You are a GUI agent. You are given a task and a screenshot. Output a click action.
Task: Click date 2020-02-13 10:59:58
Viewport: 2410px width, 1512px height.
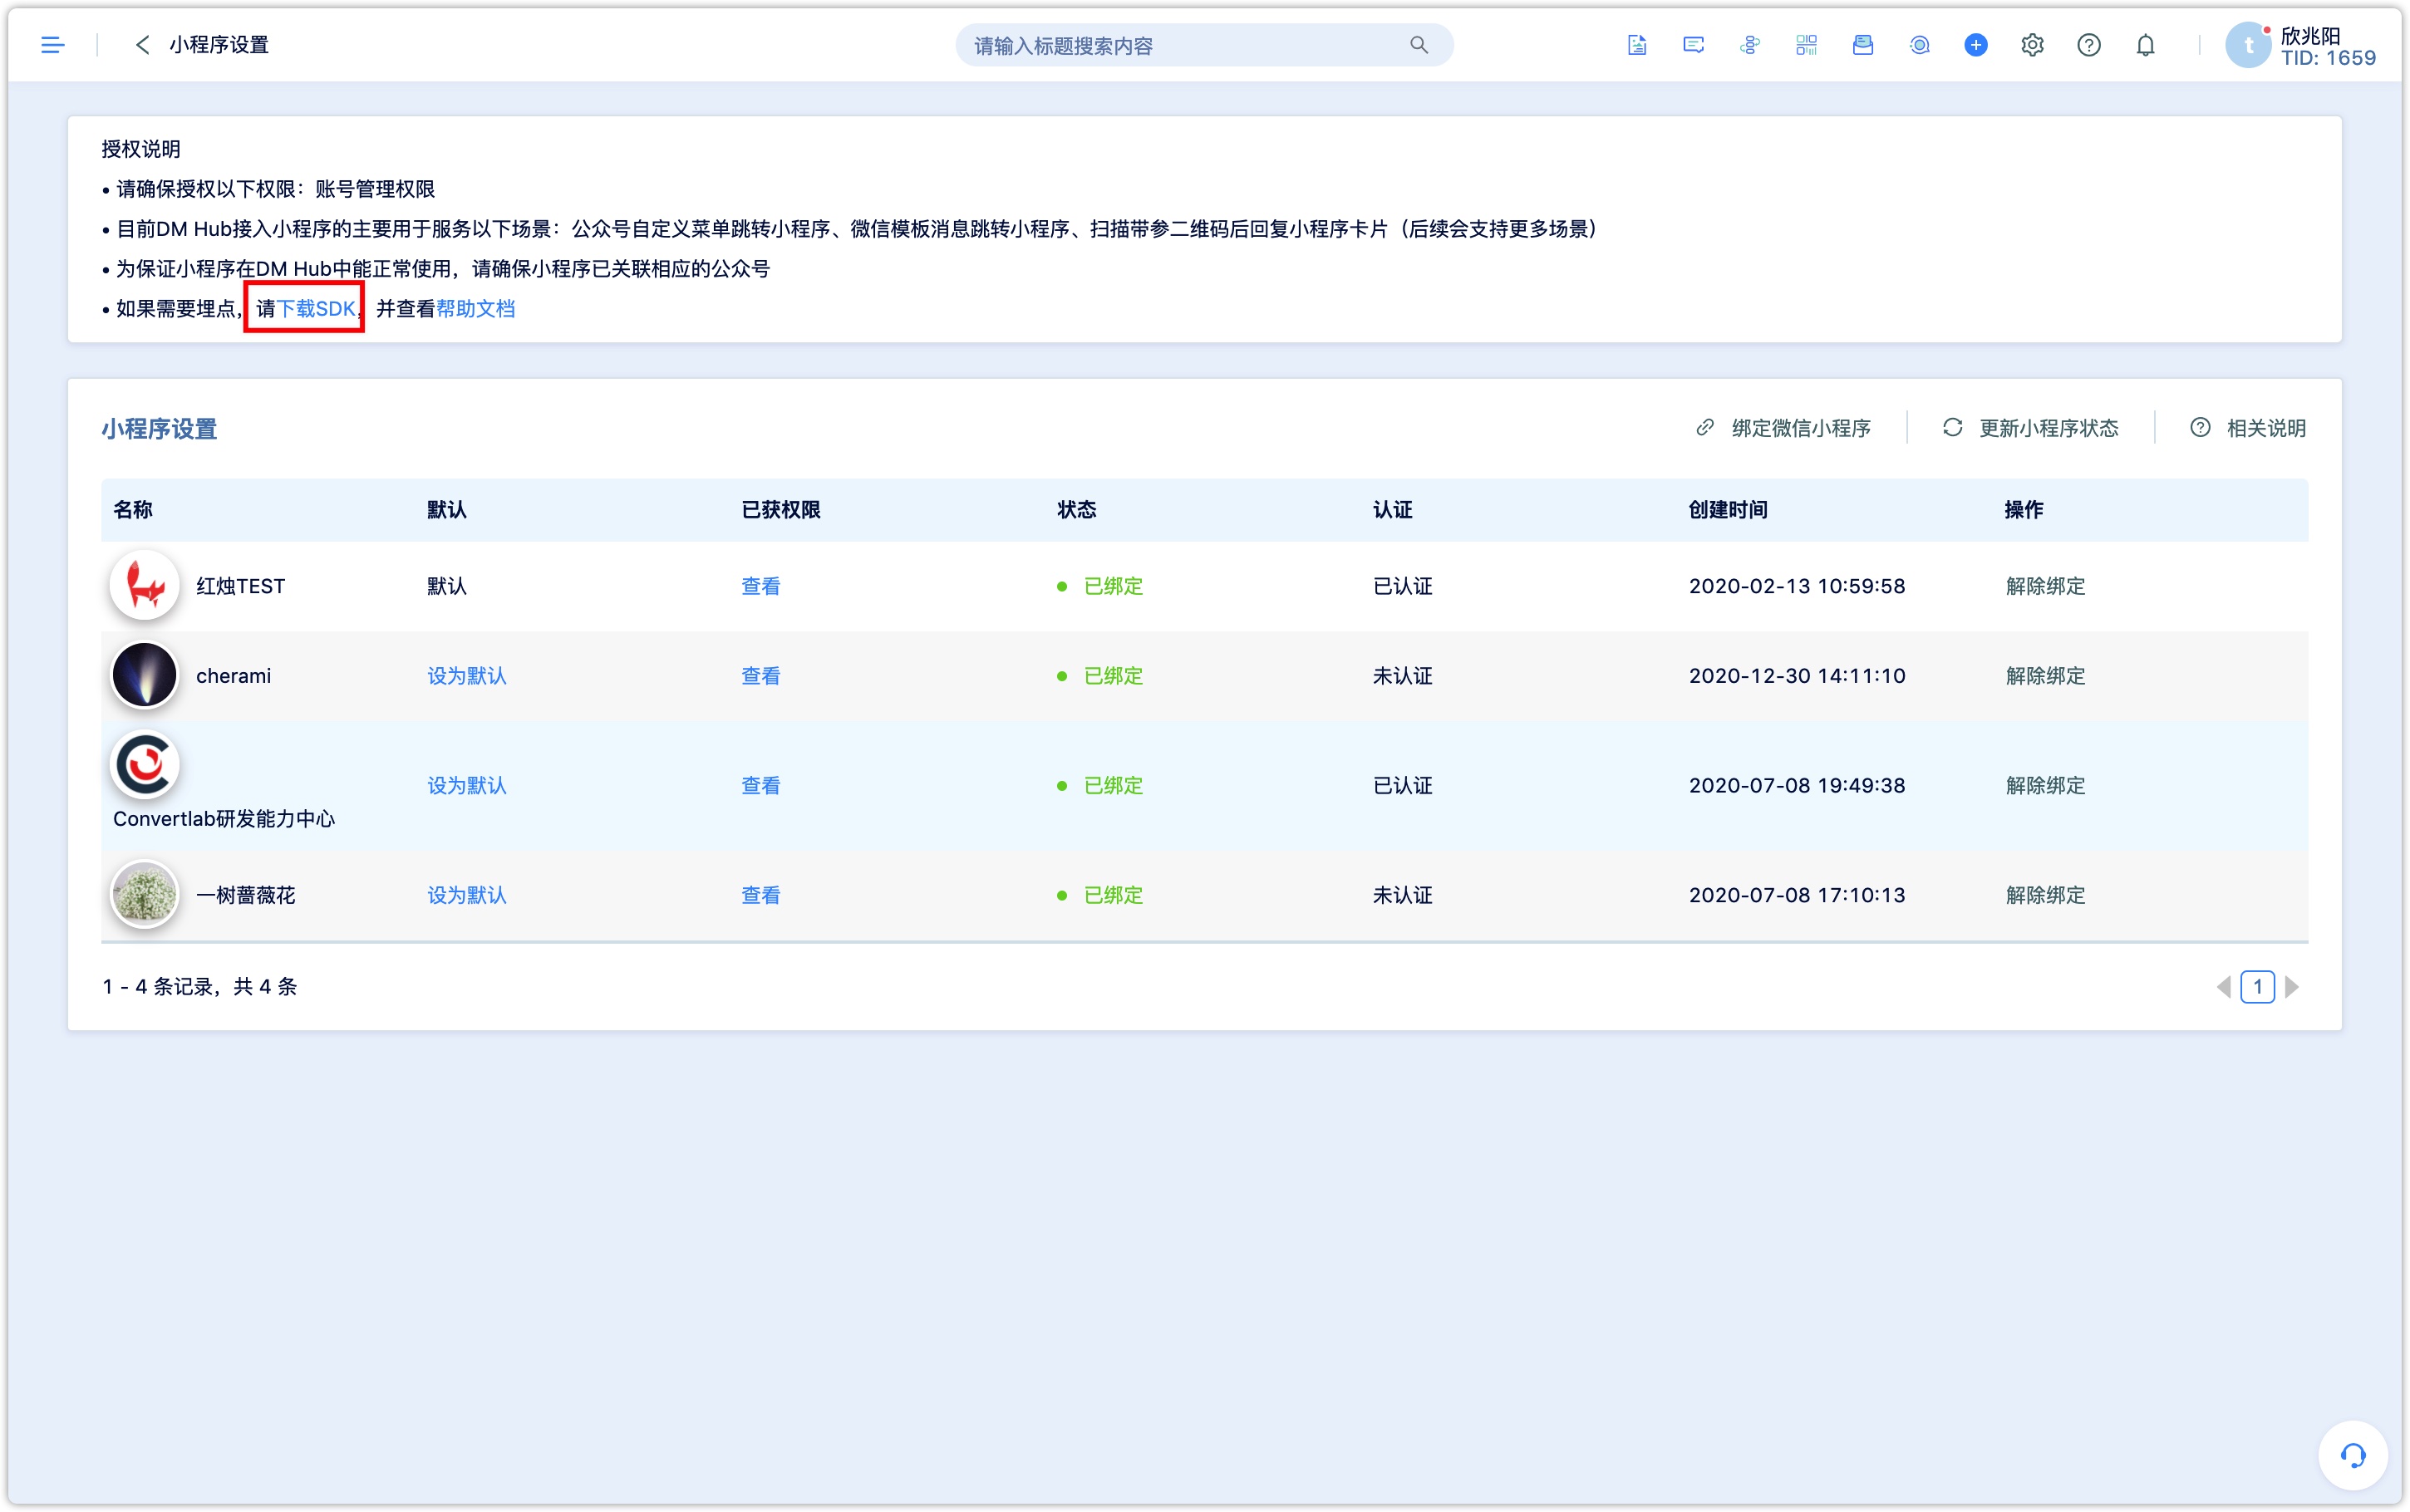tap(1797, 586)
